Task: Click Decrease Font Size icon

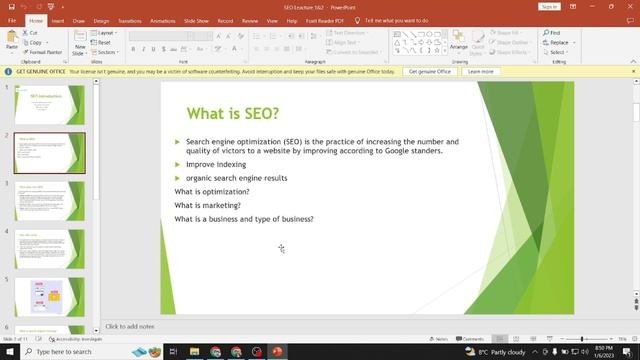Action: point(229,36)
